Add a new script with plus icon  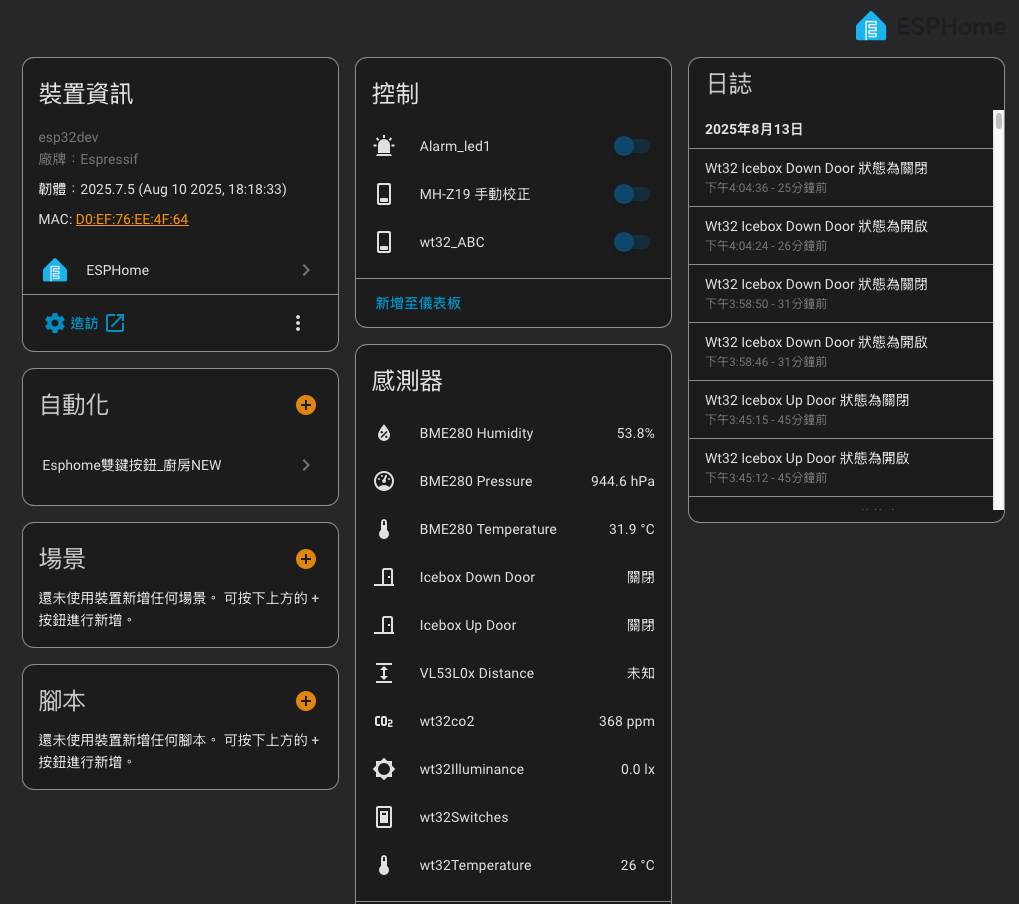click(x=306, y=701)
